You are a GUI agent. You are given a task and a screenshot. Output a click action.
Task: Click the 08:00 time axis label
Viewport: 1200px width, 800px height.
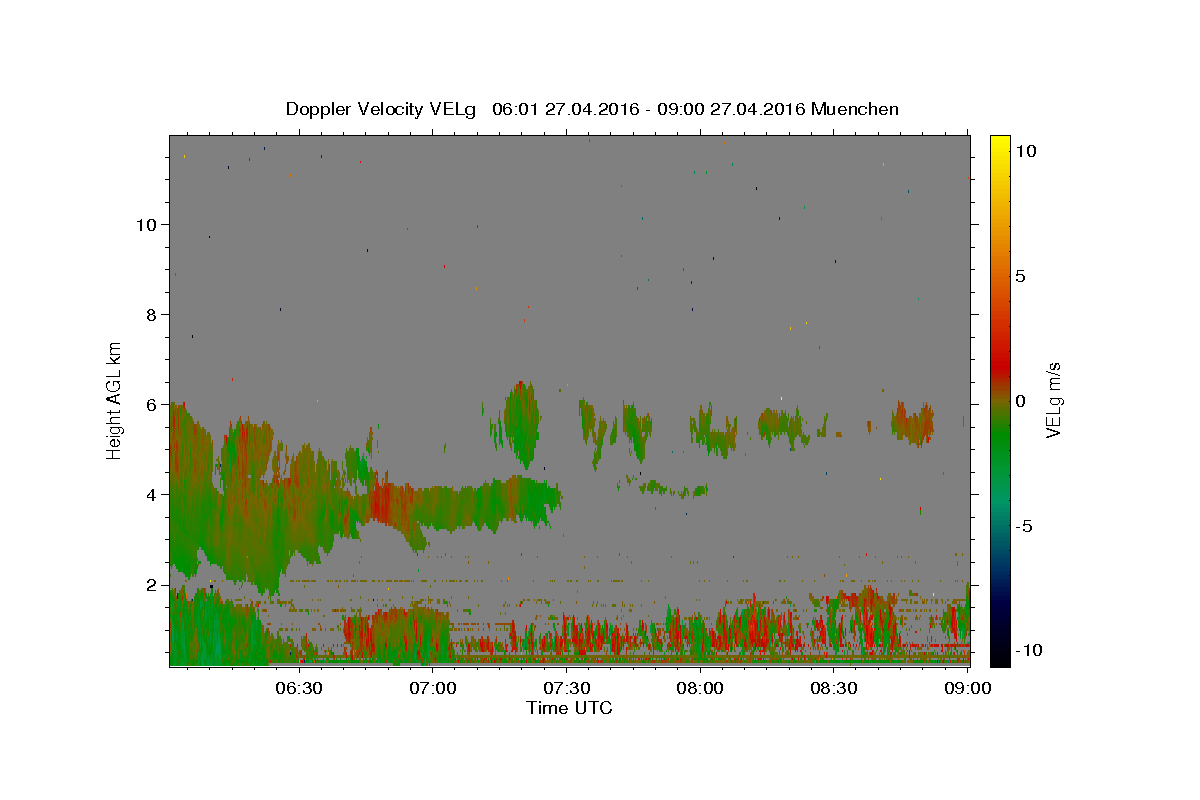701,688
